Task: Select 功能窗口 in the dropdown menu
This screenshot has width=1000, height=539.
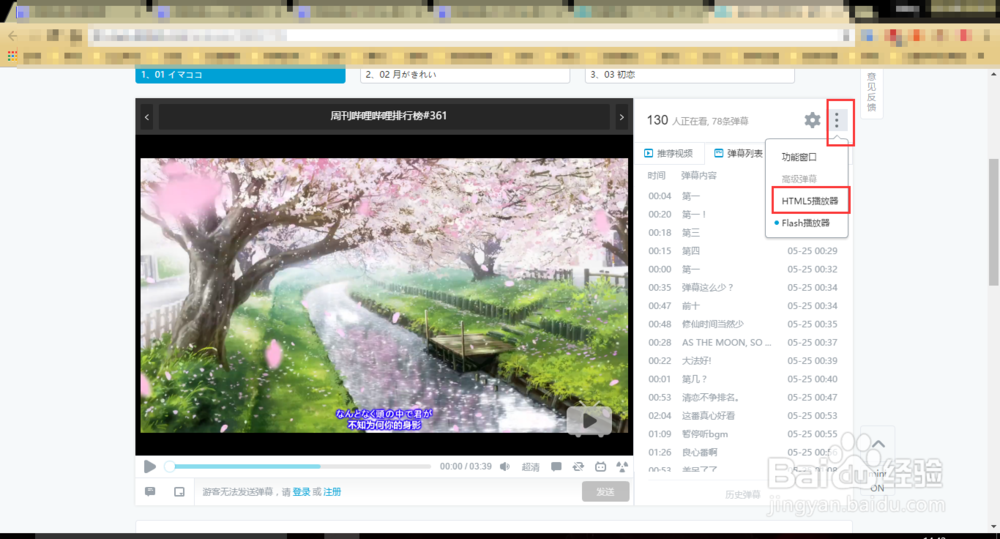Action: (x=799, y=157)
